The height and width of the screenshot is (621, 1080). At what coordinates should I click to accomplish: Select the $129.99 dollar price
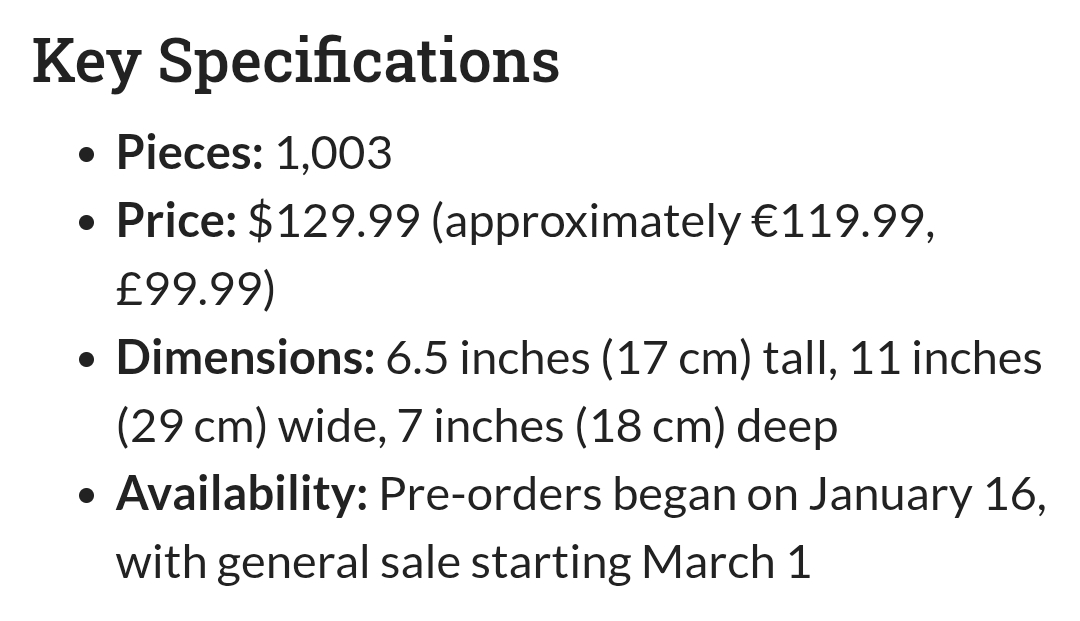[333, 221]
